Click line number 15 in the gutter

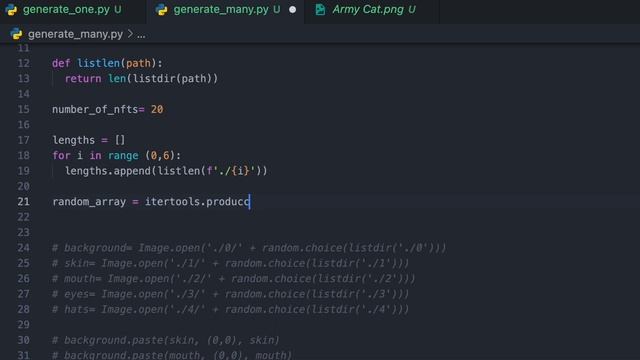tap(23, 109)
